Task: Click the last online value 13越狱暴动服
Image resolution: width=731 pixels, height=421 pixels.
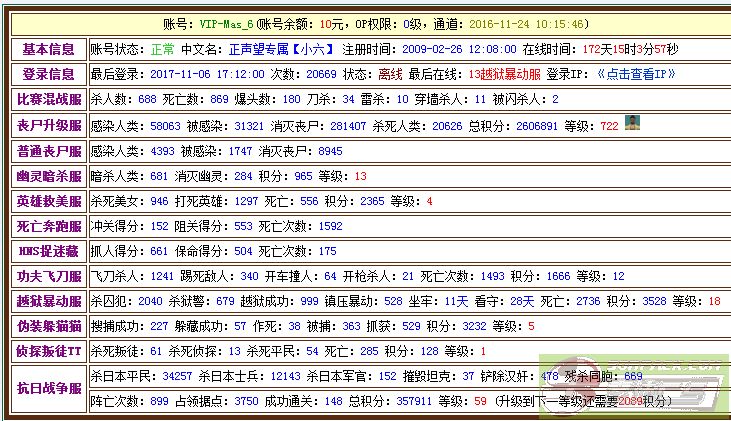Action: point(504,75)
